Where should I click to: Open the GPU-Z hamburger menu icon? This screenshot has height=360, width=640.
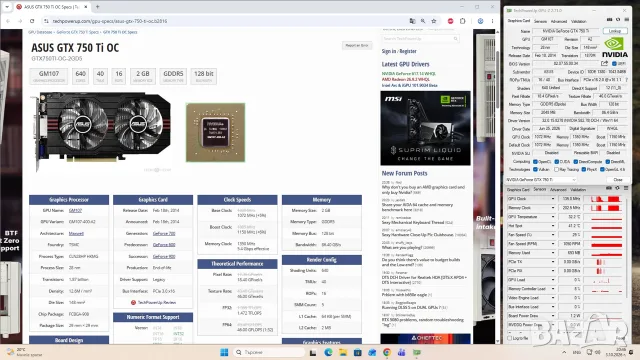[627, 19]
